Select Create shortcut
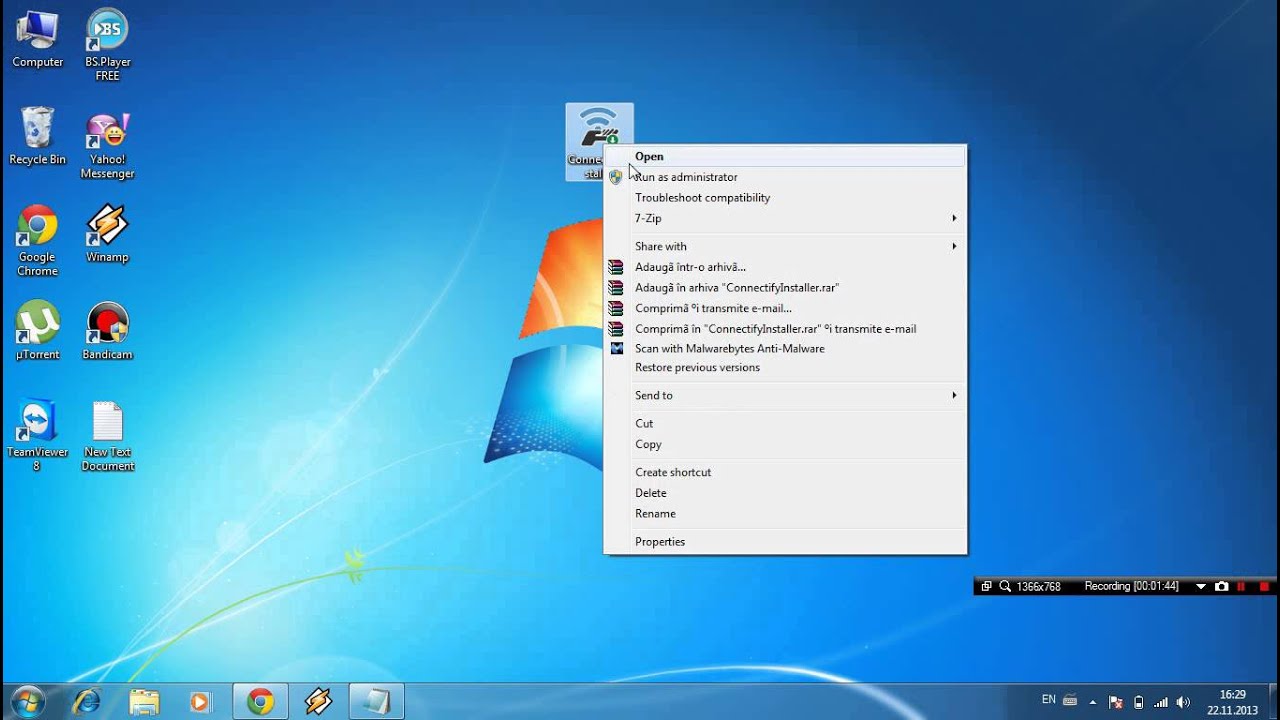This screenshot has width=1280, height=720. pos(785,472)
